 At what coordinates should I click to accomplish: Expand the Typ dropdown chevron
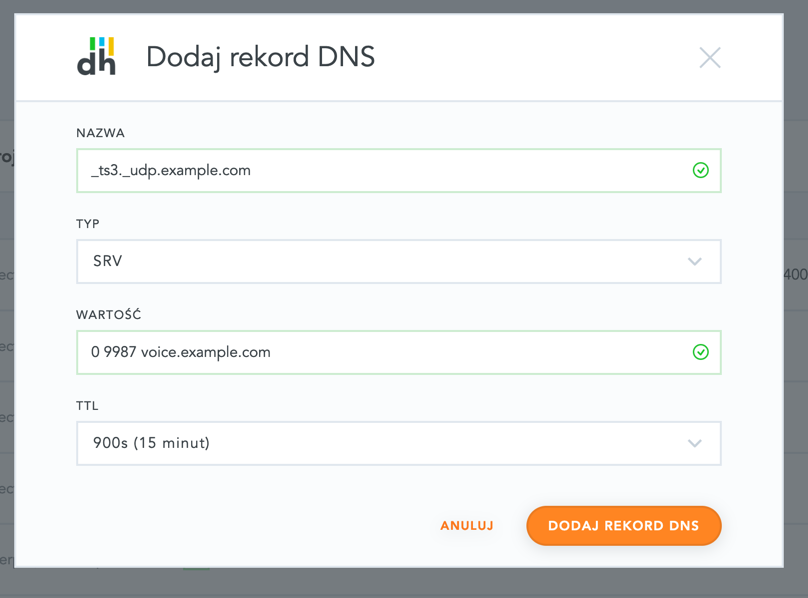pos(695,262)
